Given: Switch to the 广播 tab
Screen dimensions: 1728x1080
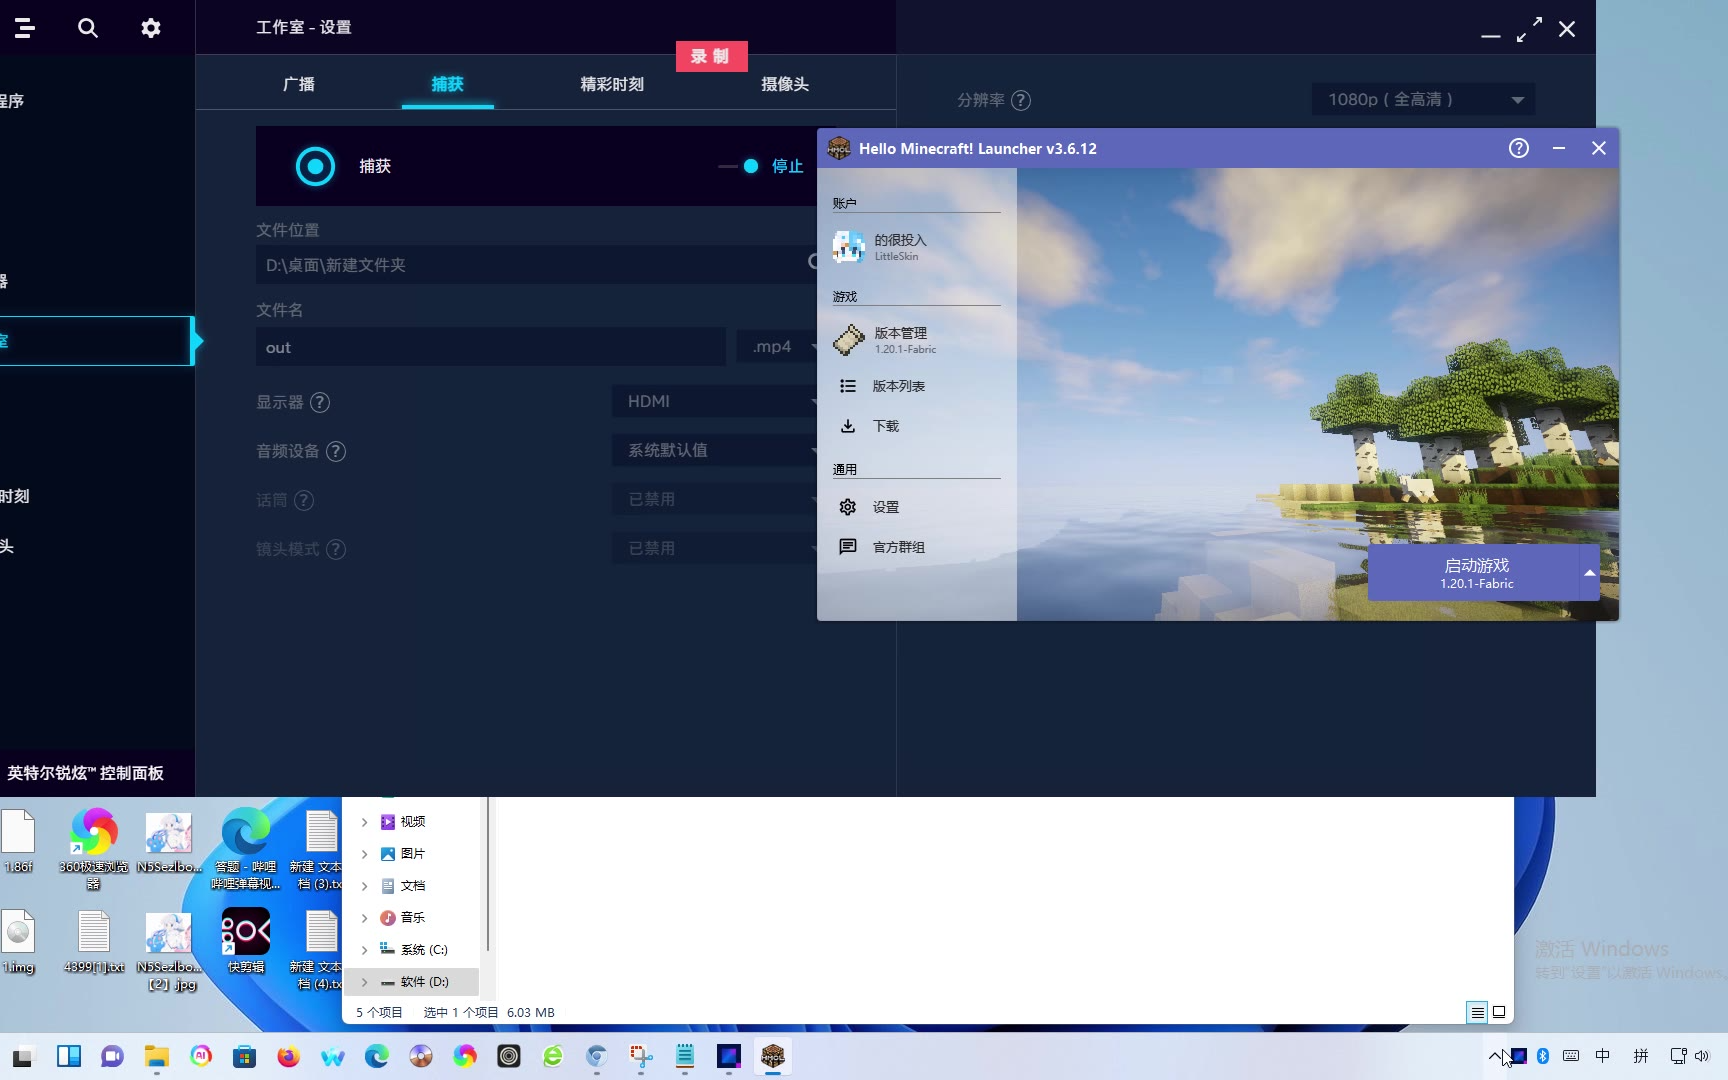Looking at the screenshot, I should (299, 84).
